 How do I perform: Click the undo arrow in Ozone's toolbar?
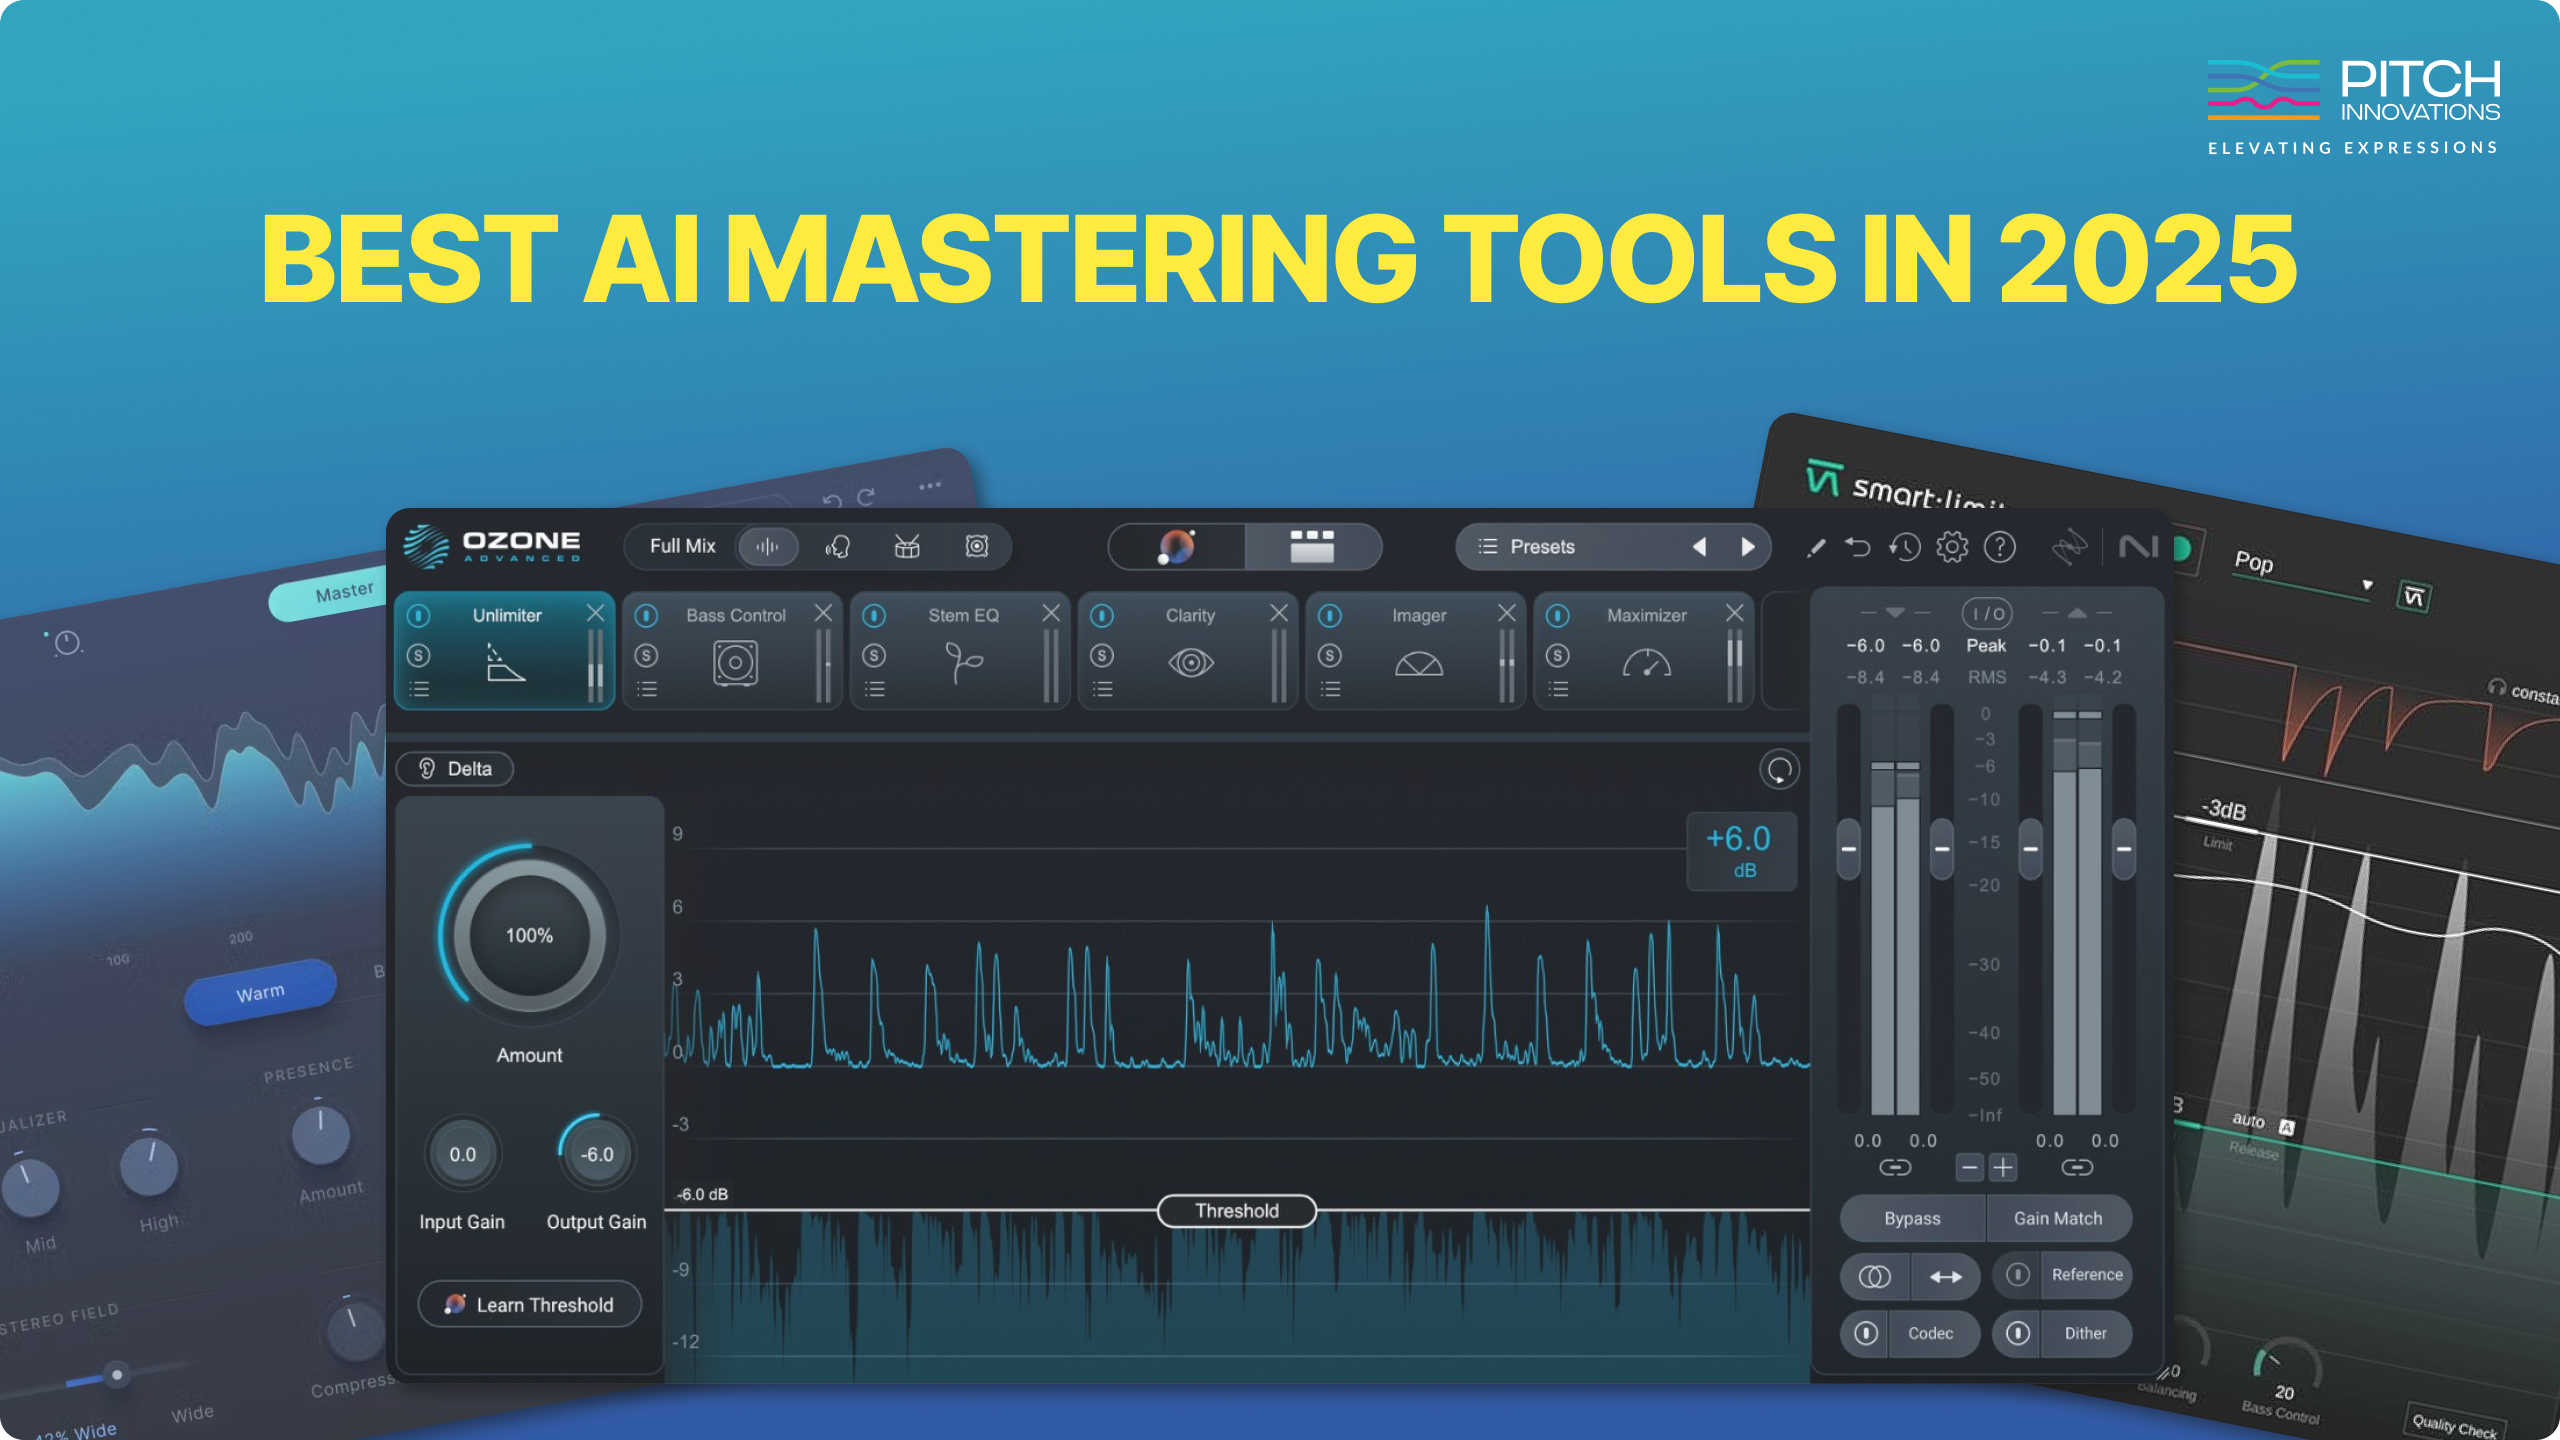coord(1858,546)
